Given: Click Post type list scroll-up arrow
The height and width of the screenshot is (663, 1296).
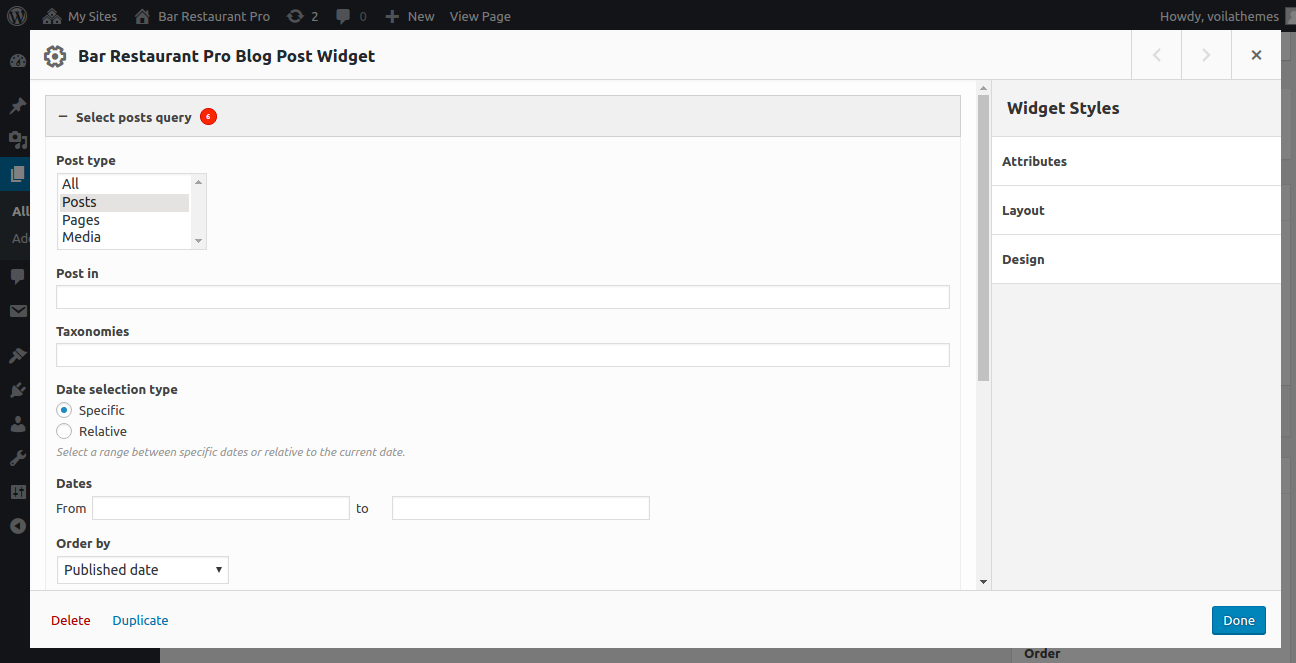Looking at the screenshot, I should point(198,181).
